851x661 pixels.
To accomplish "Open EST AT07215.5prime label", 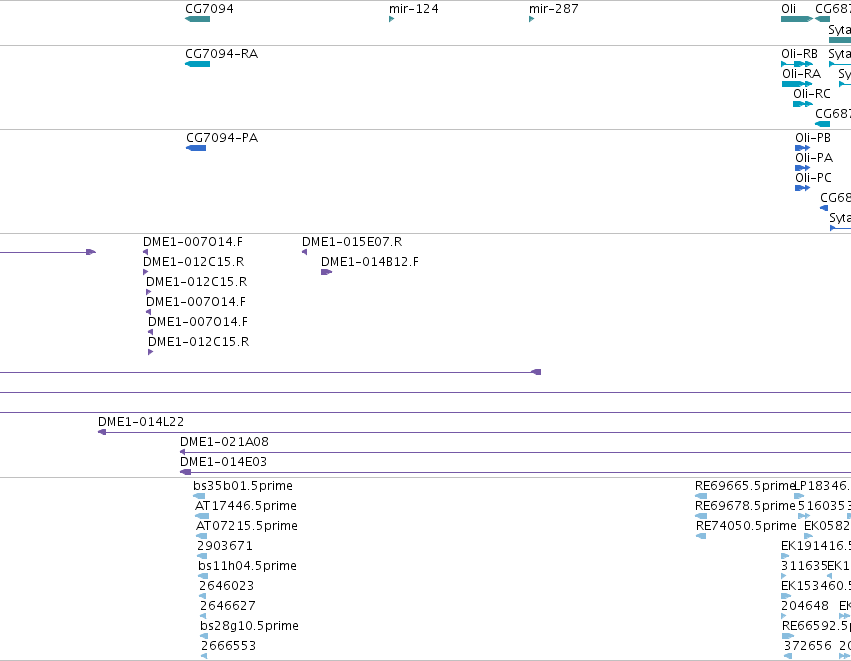I will 246,526.
